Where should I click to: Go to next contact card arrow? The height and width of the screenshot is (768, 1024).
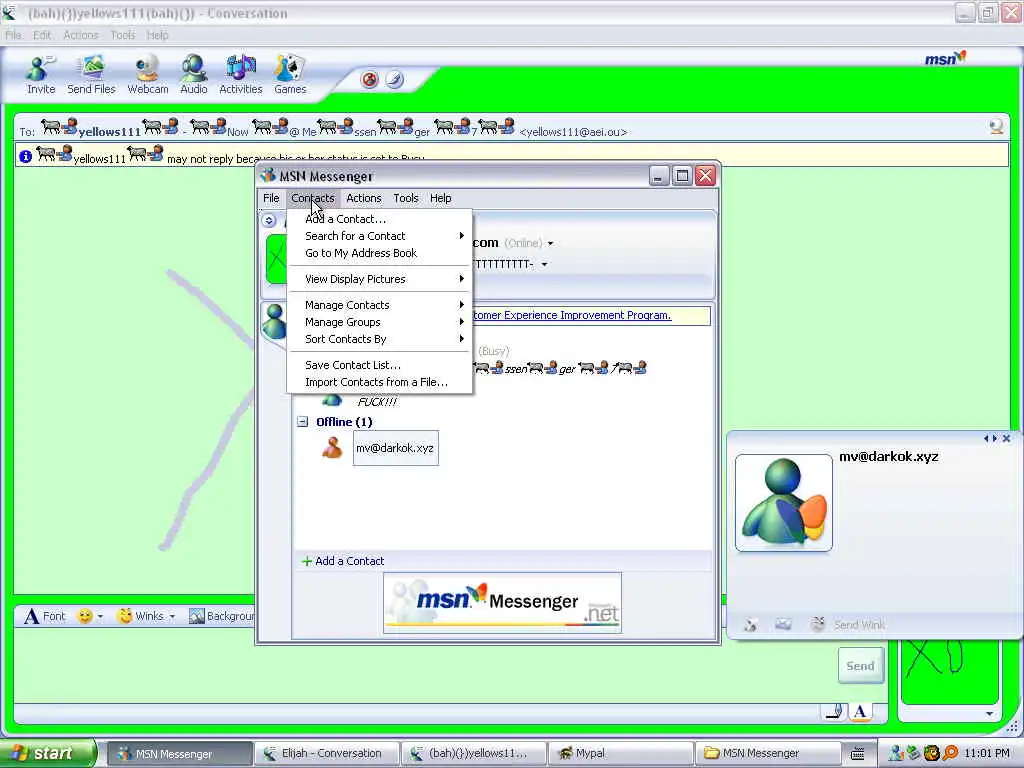click(x=995, y=439)
